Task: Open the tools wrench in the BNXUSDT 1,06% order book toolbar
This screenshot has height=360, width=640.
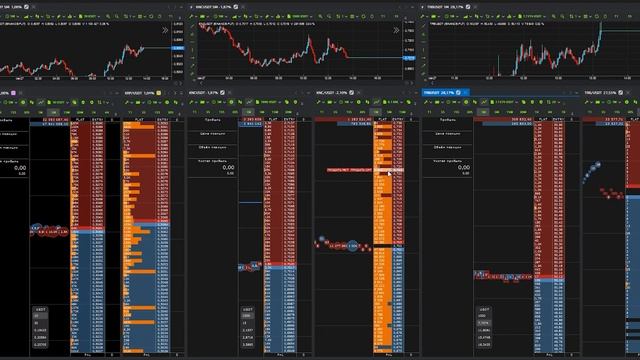Action: (126, 102)
